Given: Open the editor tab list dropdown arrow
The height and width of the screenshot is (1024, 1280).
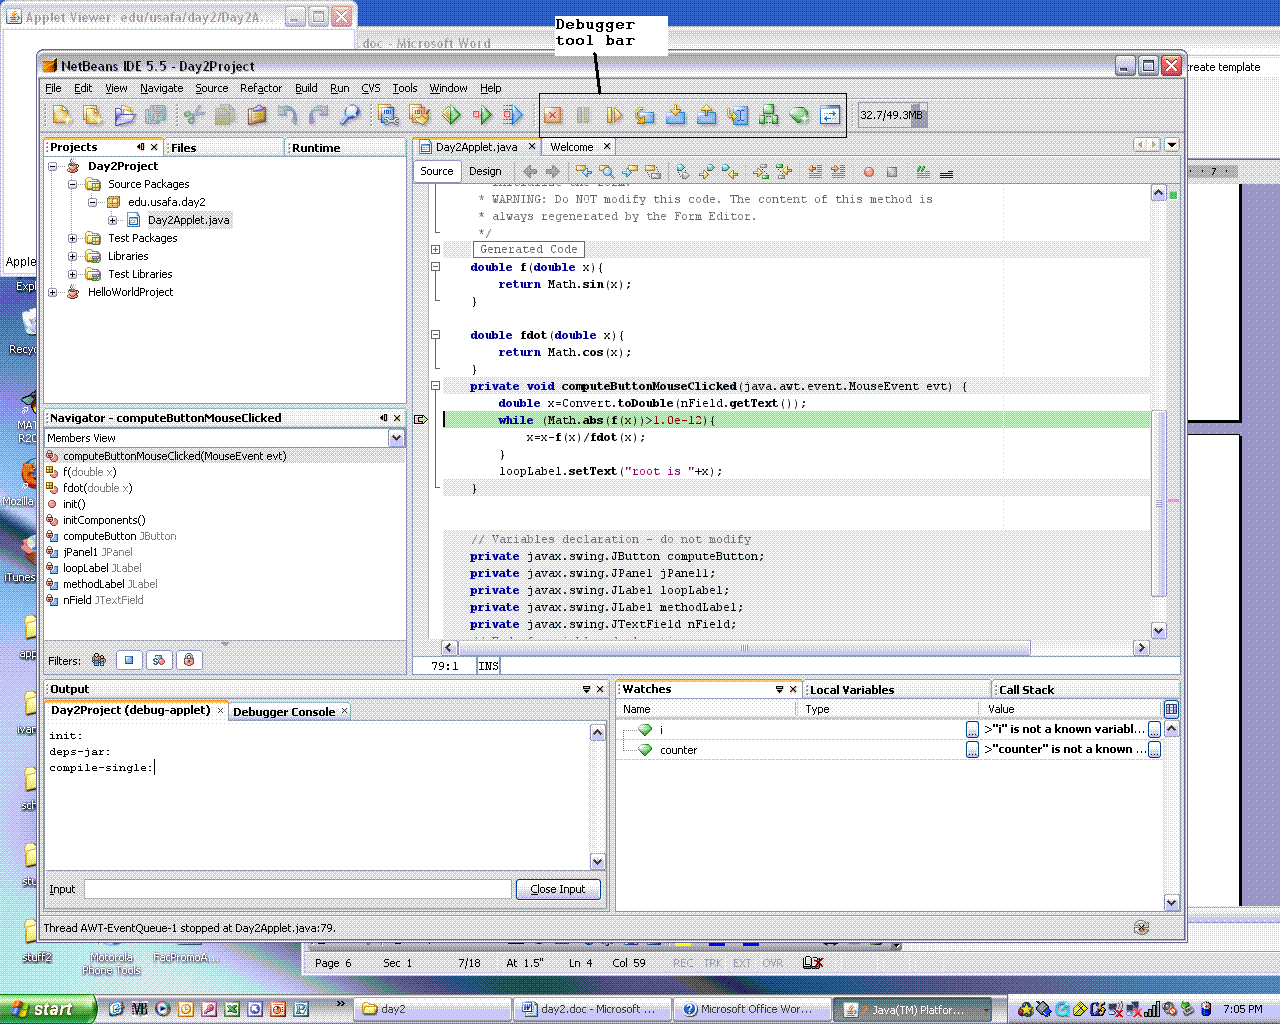Looking at the screenshot, I should pos(1172,145).
